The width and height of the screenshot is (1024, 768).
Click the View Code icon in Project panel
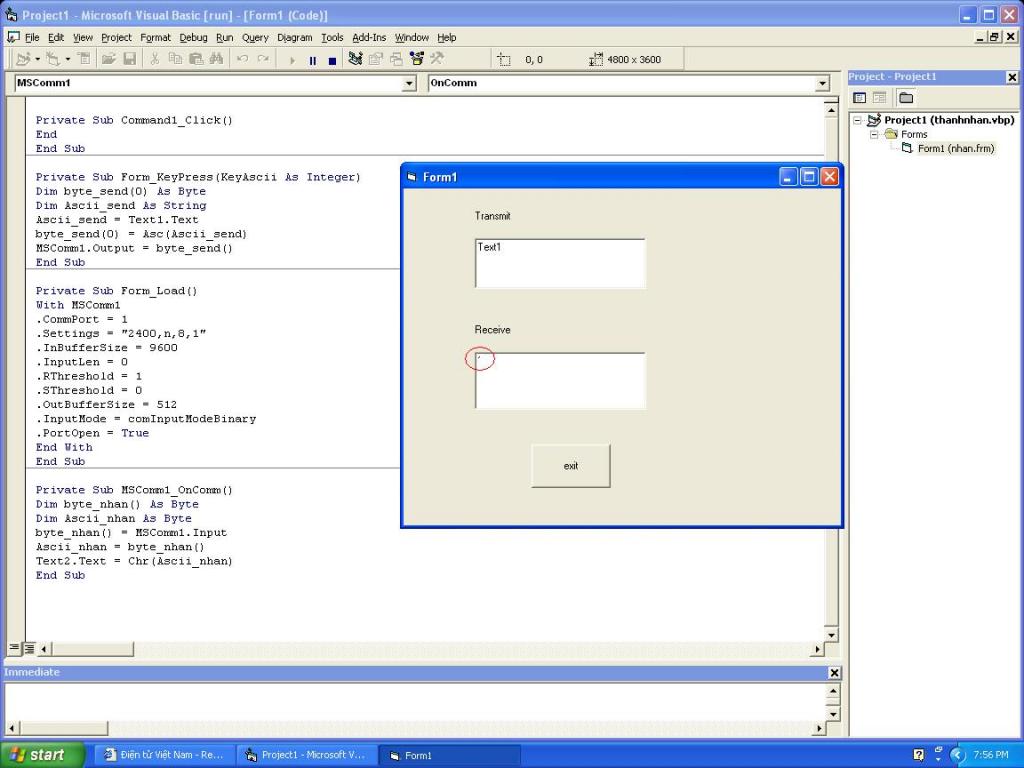coord(859,98)
